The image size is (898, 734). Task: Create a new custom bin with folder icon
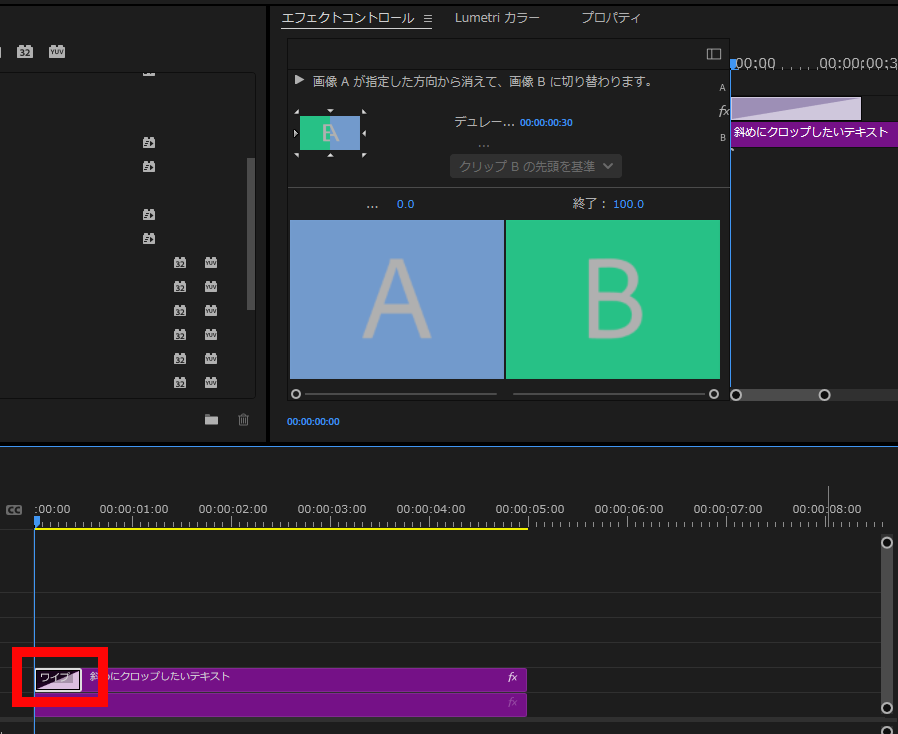coord(211,420)
